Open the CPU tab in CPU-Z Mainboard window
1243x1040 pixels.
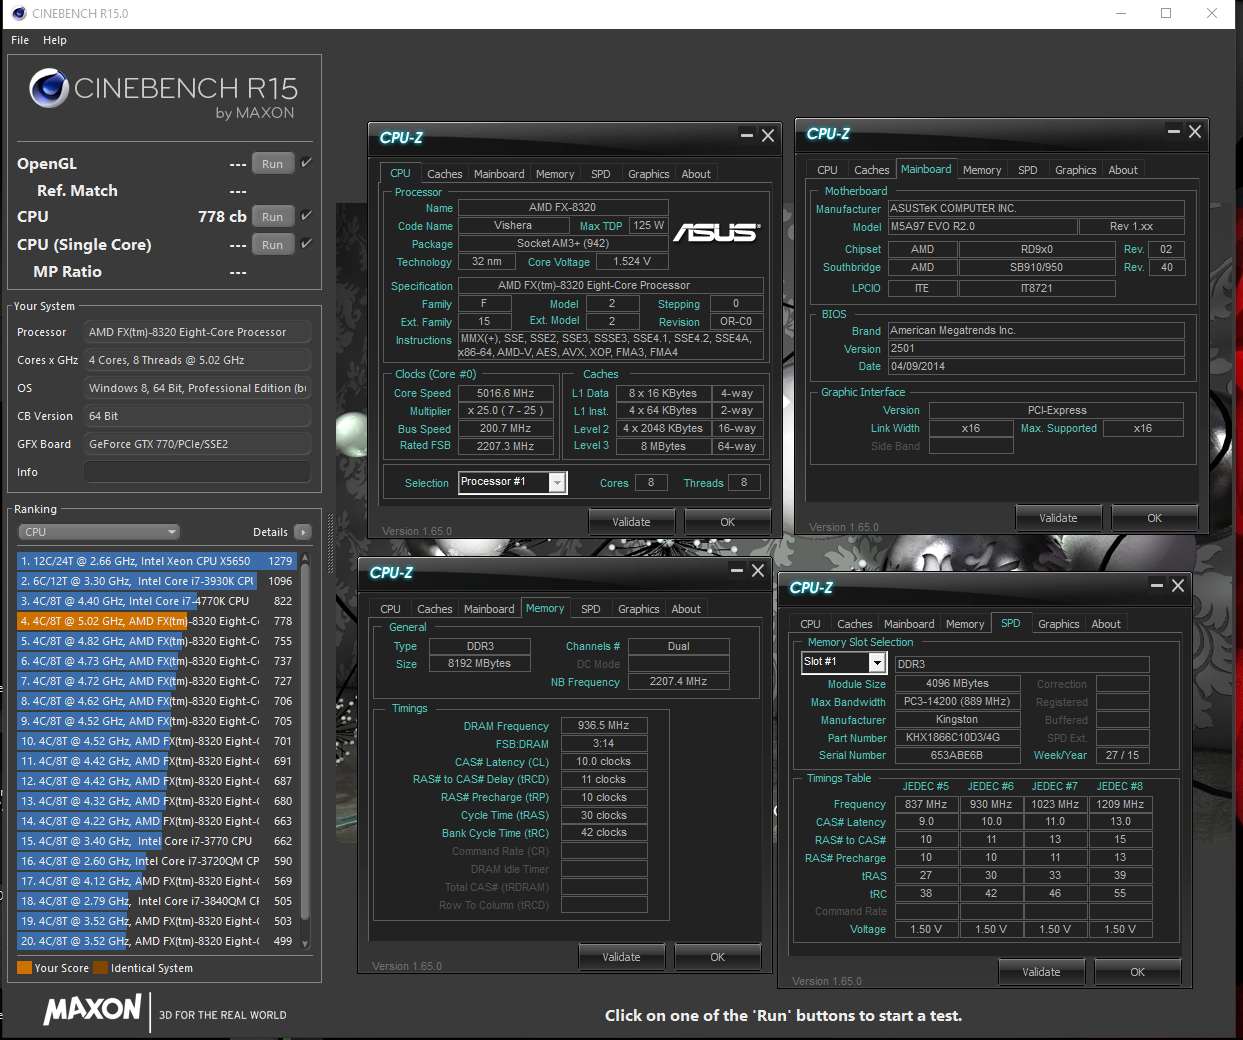point(827,170)
